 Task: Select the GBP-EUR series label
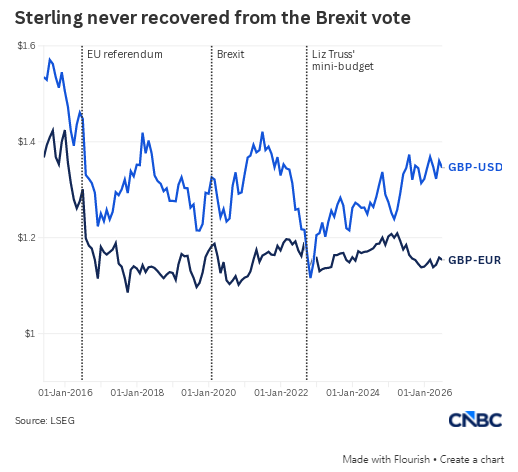pyautogui.click(x=474, y=260)
